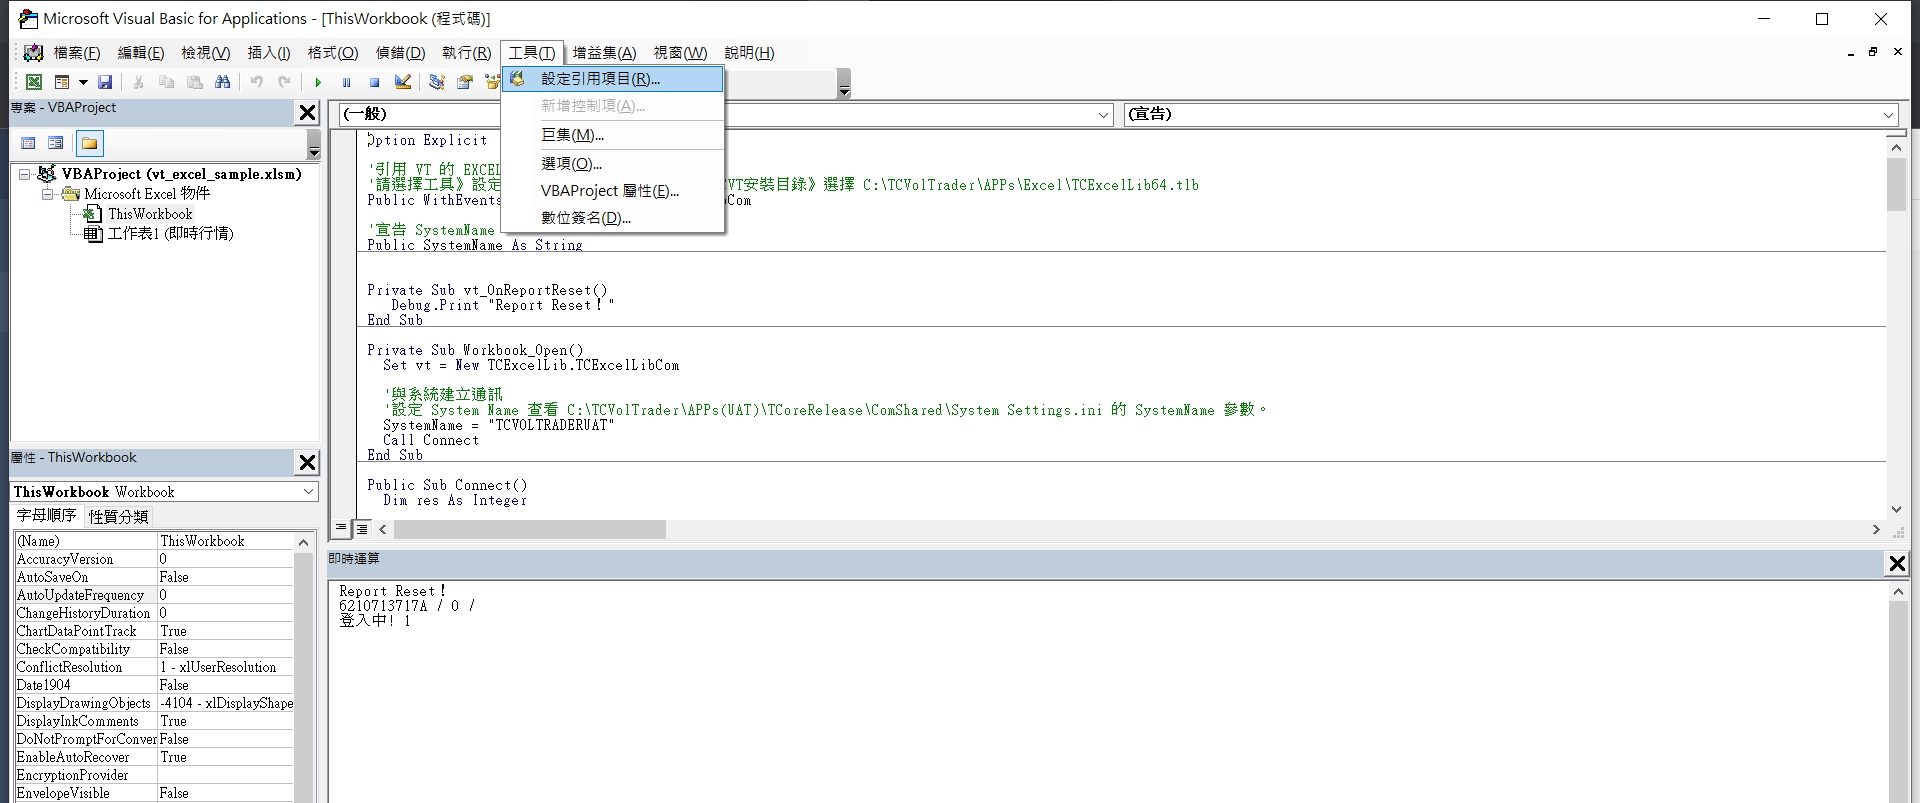Viewport: 1920px width, 803px height.
Task: Choose 數位簽名(D)... from the menu
Action: 613,218
